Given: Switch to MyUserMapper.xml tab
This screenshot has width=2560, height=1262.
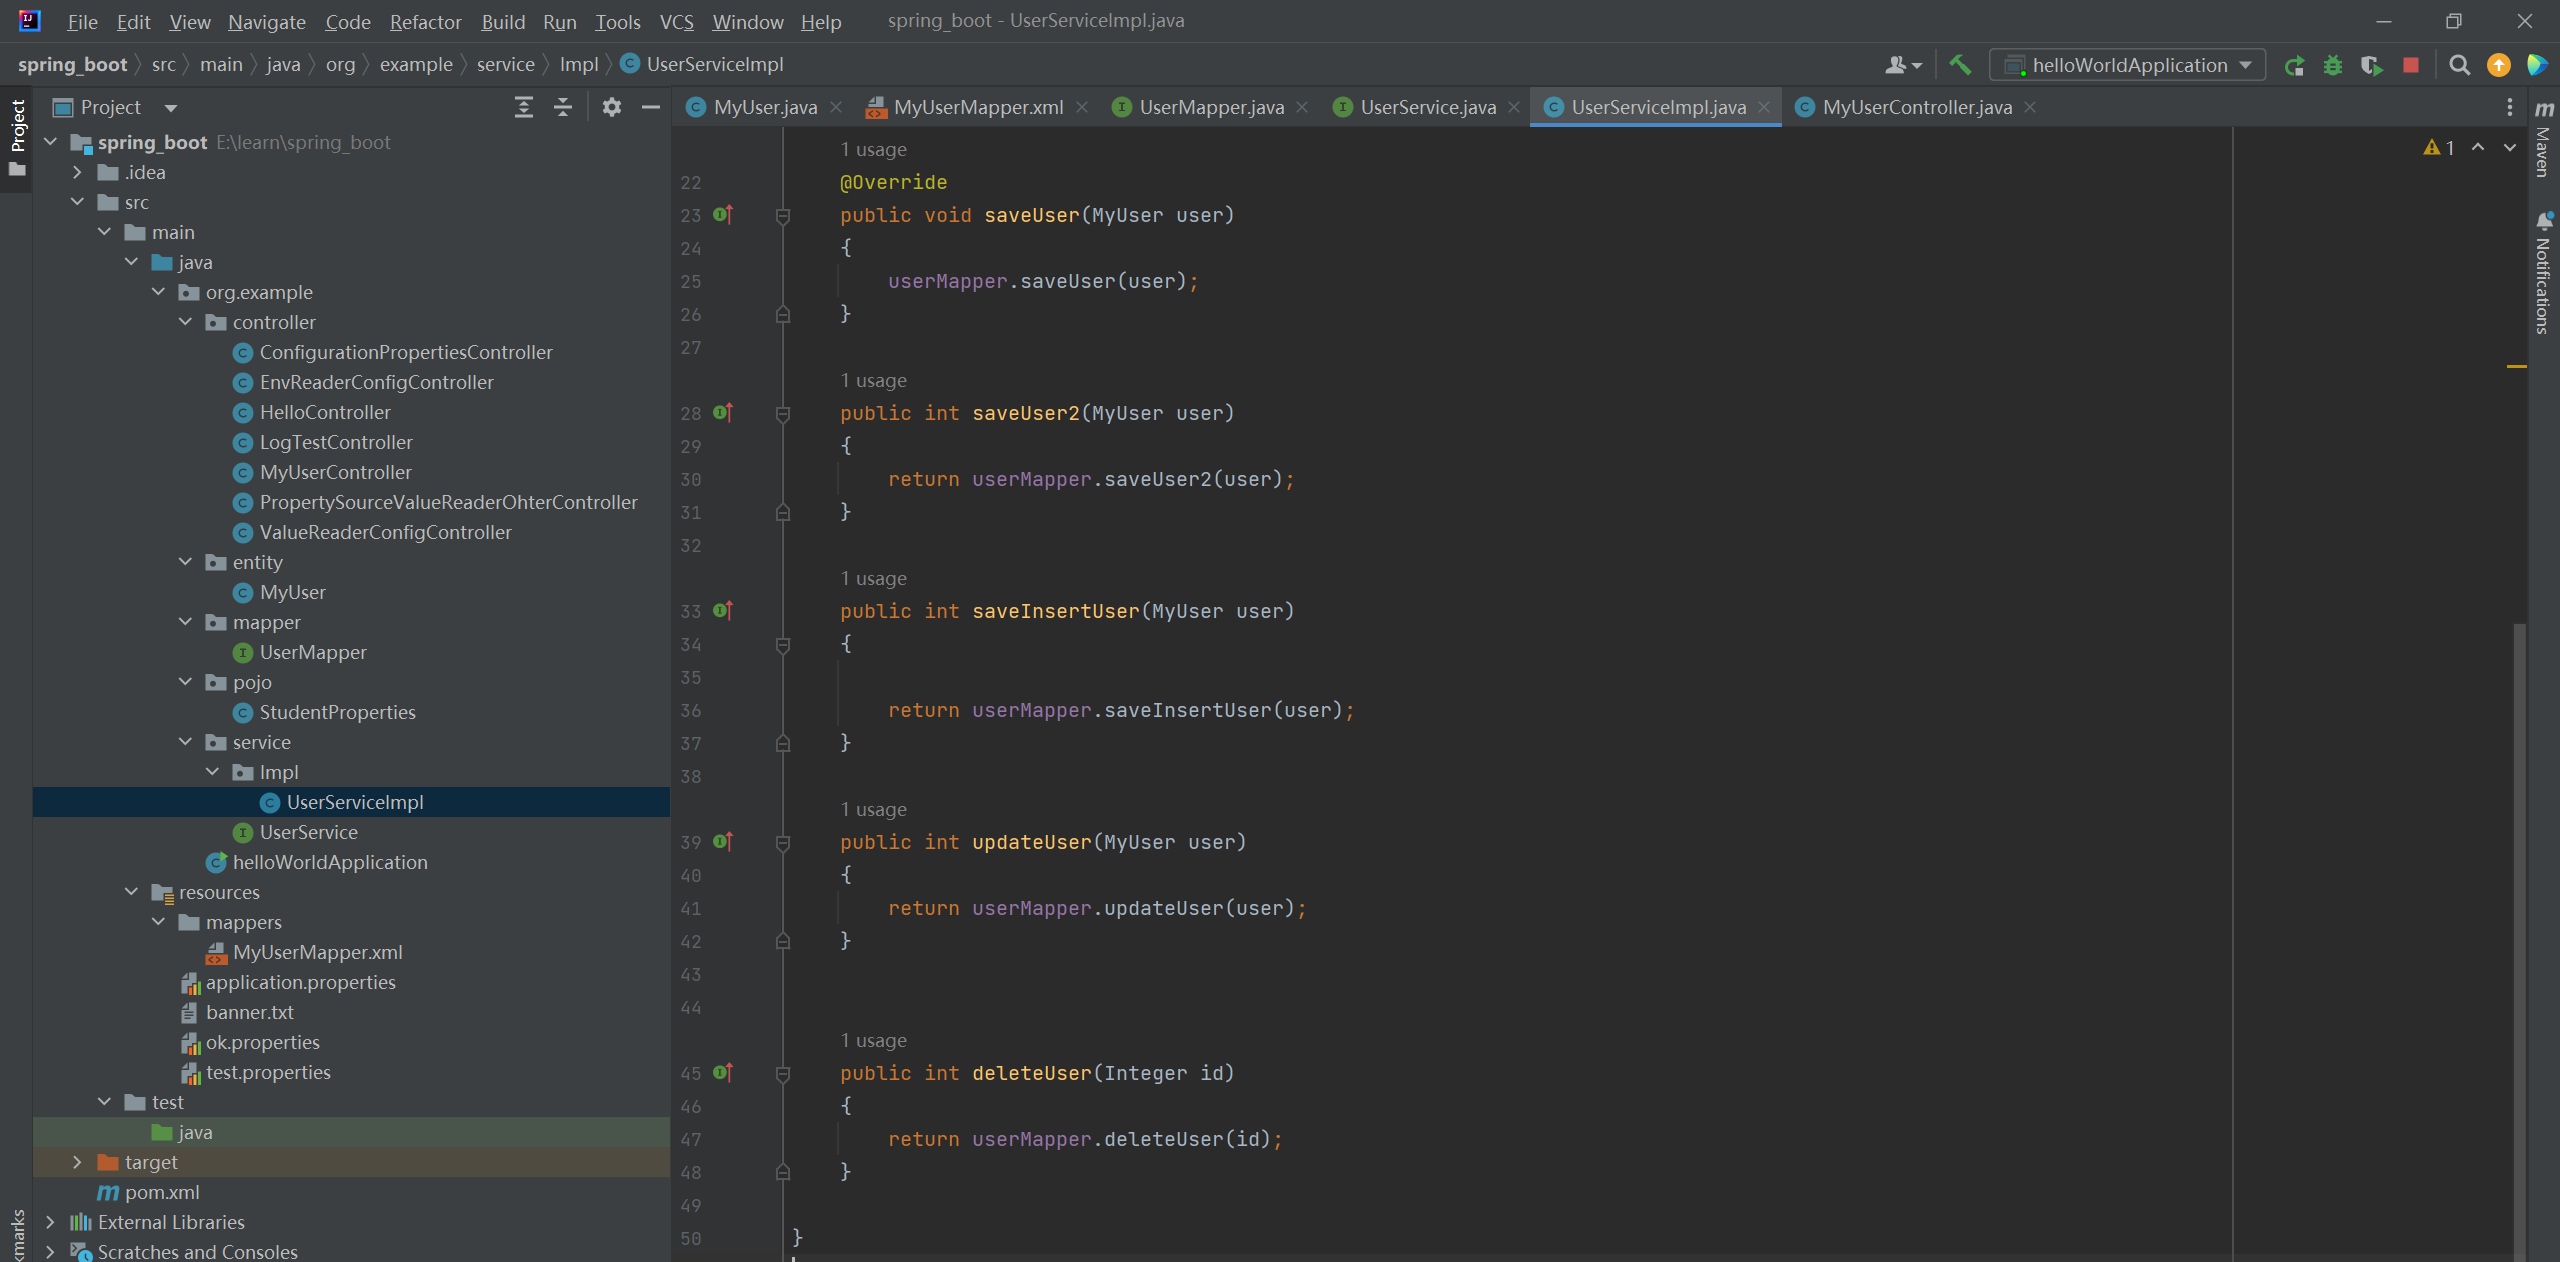Looking at the screenshot, I should pos(977,107).
